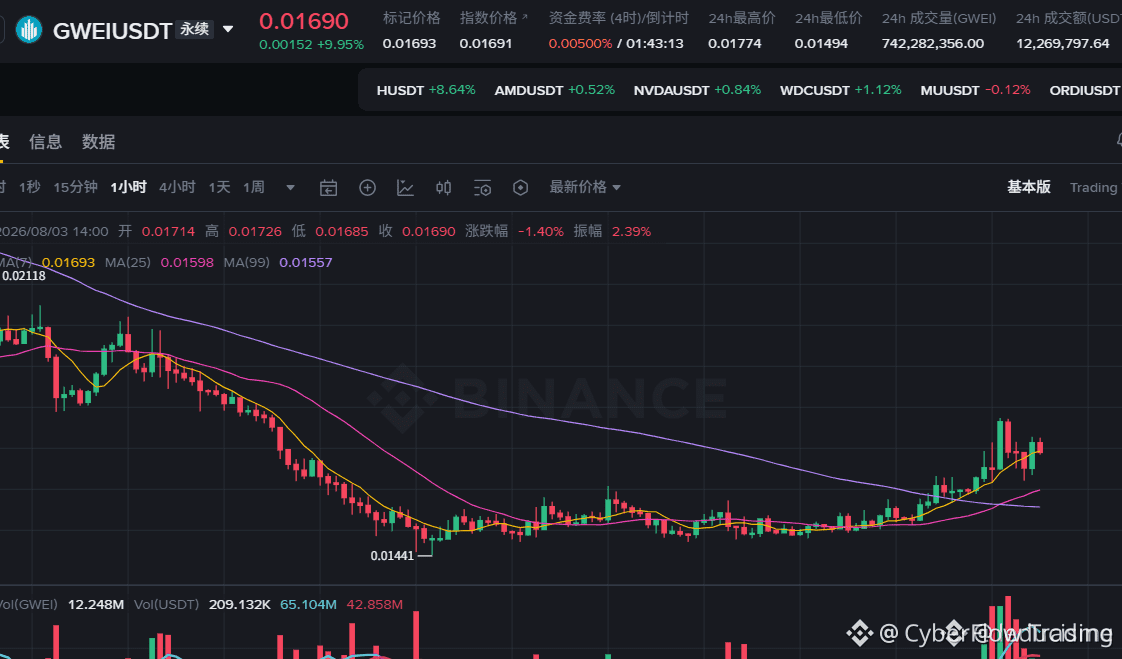Click the 振幅 2.39% readout
The image size is (1122, 659).
(613, 231)
